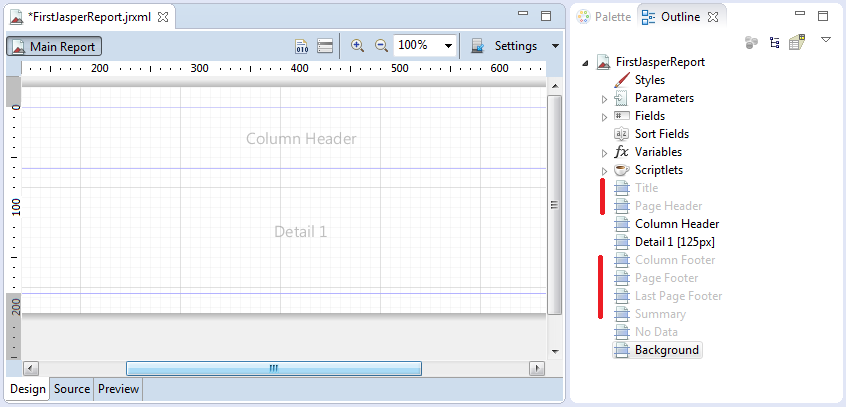Open the Outline view menu triangle
Viewport: 846px width, 407px height.
[x=825, y=39]
